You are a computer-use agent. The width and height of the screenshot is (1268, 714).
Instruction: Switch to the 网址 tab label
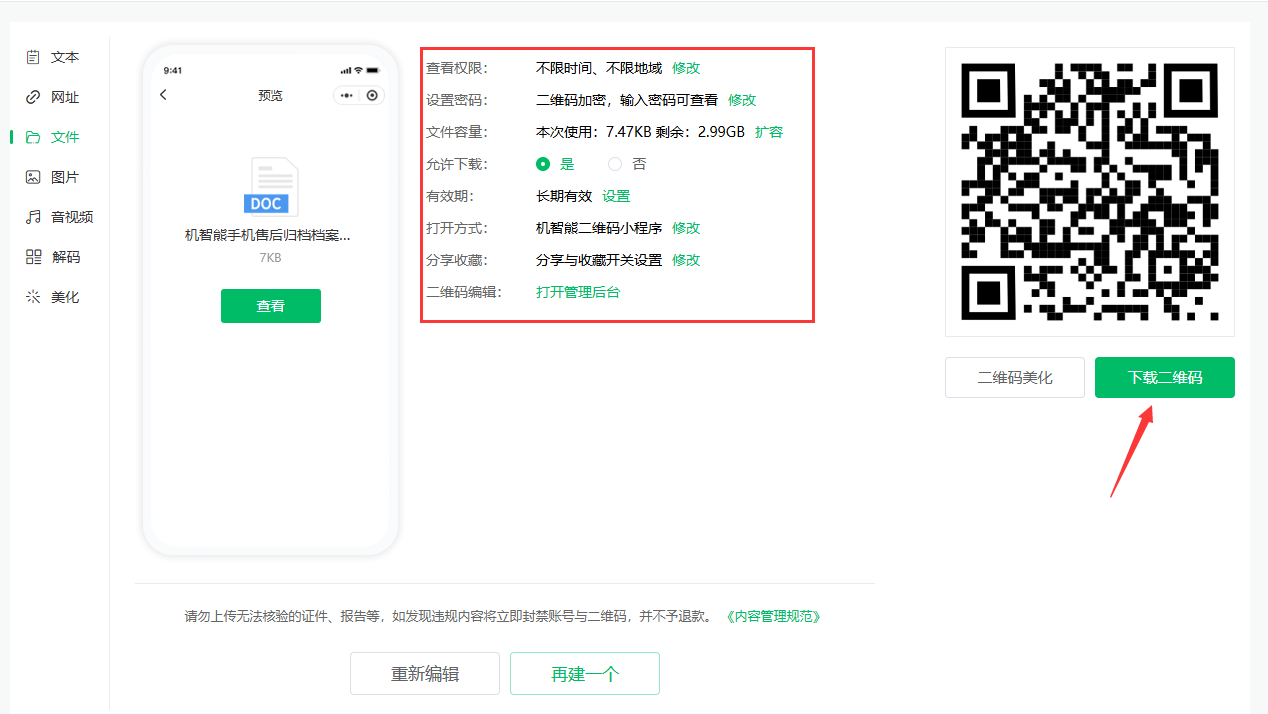(65, 97)
